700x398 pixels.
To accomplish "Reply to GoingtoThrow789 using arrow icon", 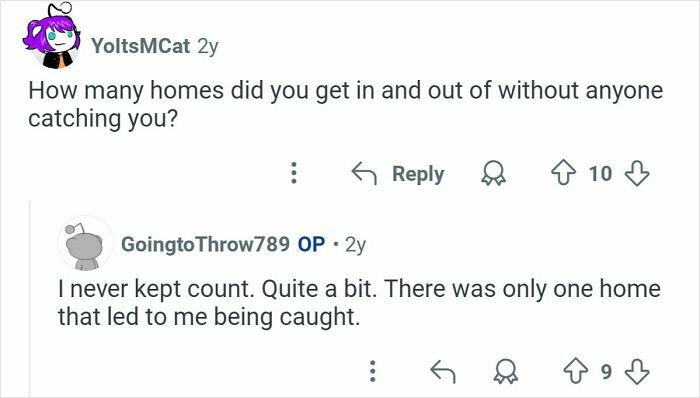I will point(442,372).
